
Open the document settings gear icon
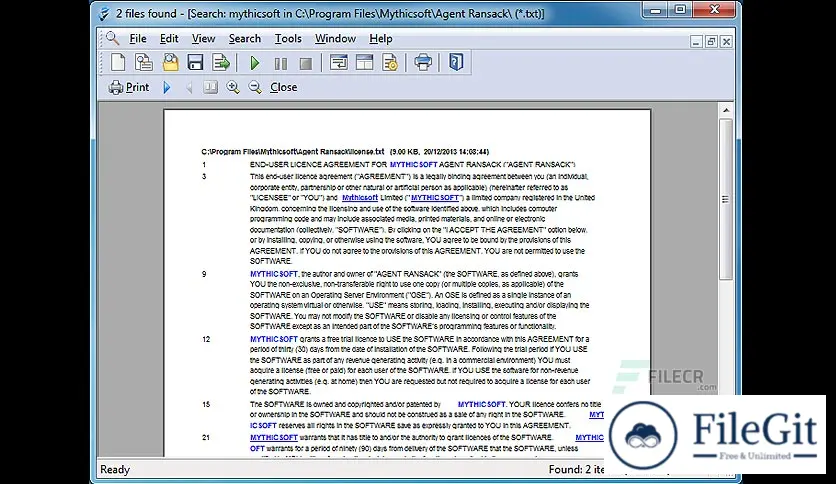[x=390, y=62]
